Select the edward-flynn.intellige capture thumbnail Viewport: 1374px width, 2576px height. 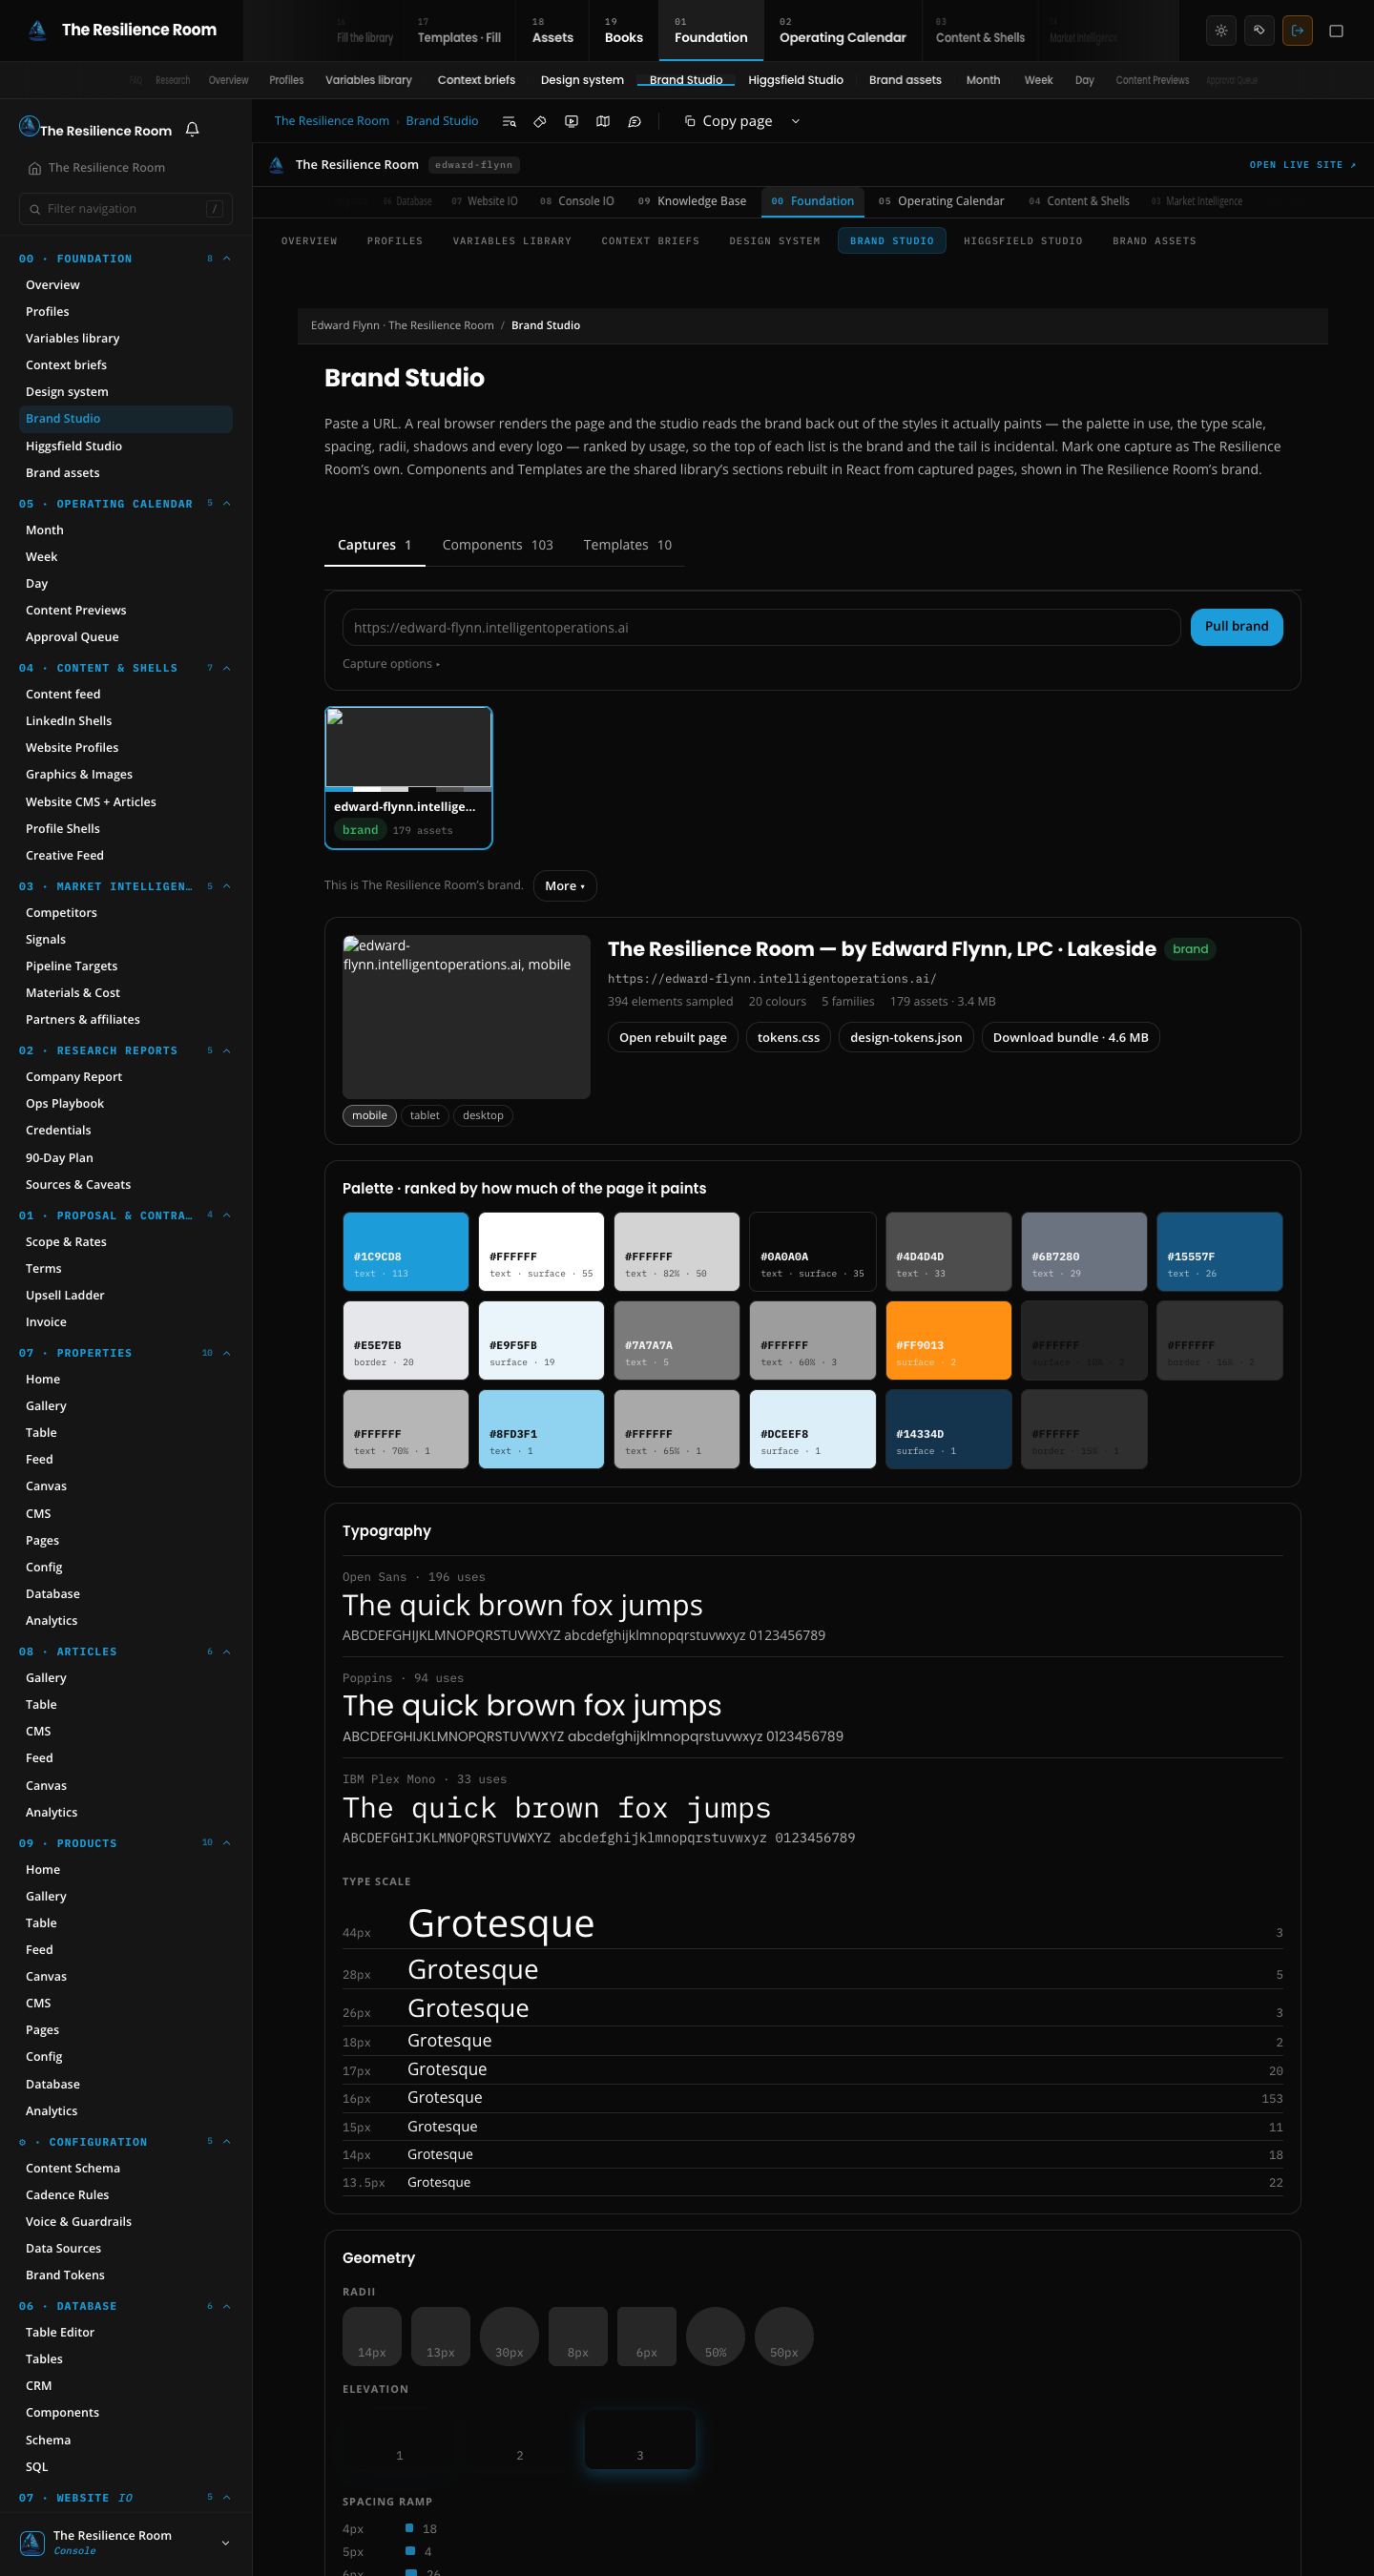click(x=408, y=778)
